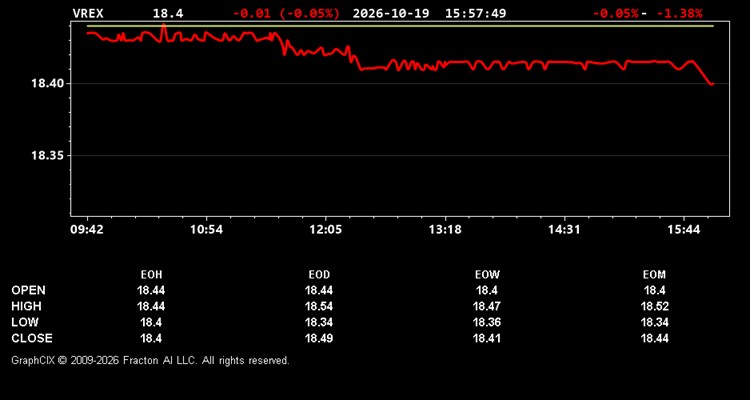Click the EOW column header
The height and width of the screenshot is (400, 750).
[x=487, y=275]
